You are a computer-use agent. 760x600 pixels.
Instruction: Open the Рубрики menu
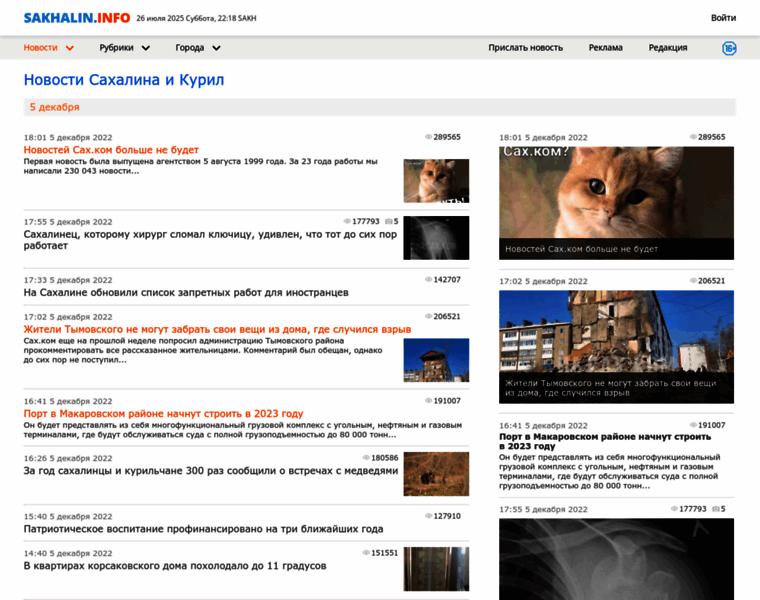[116, 47]
